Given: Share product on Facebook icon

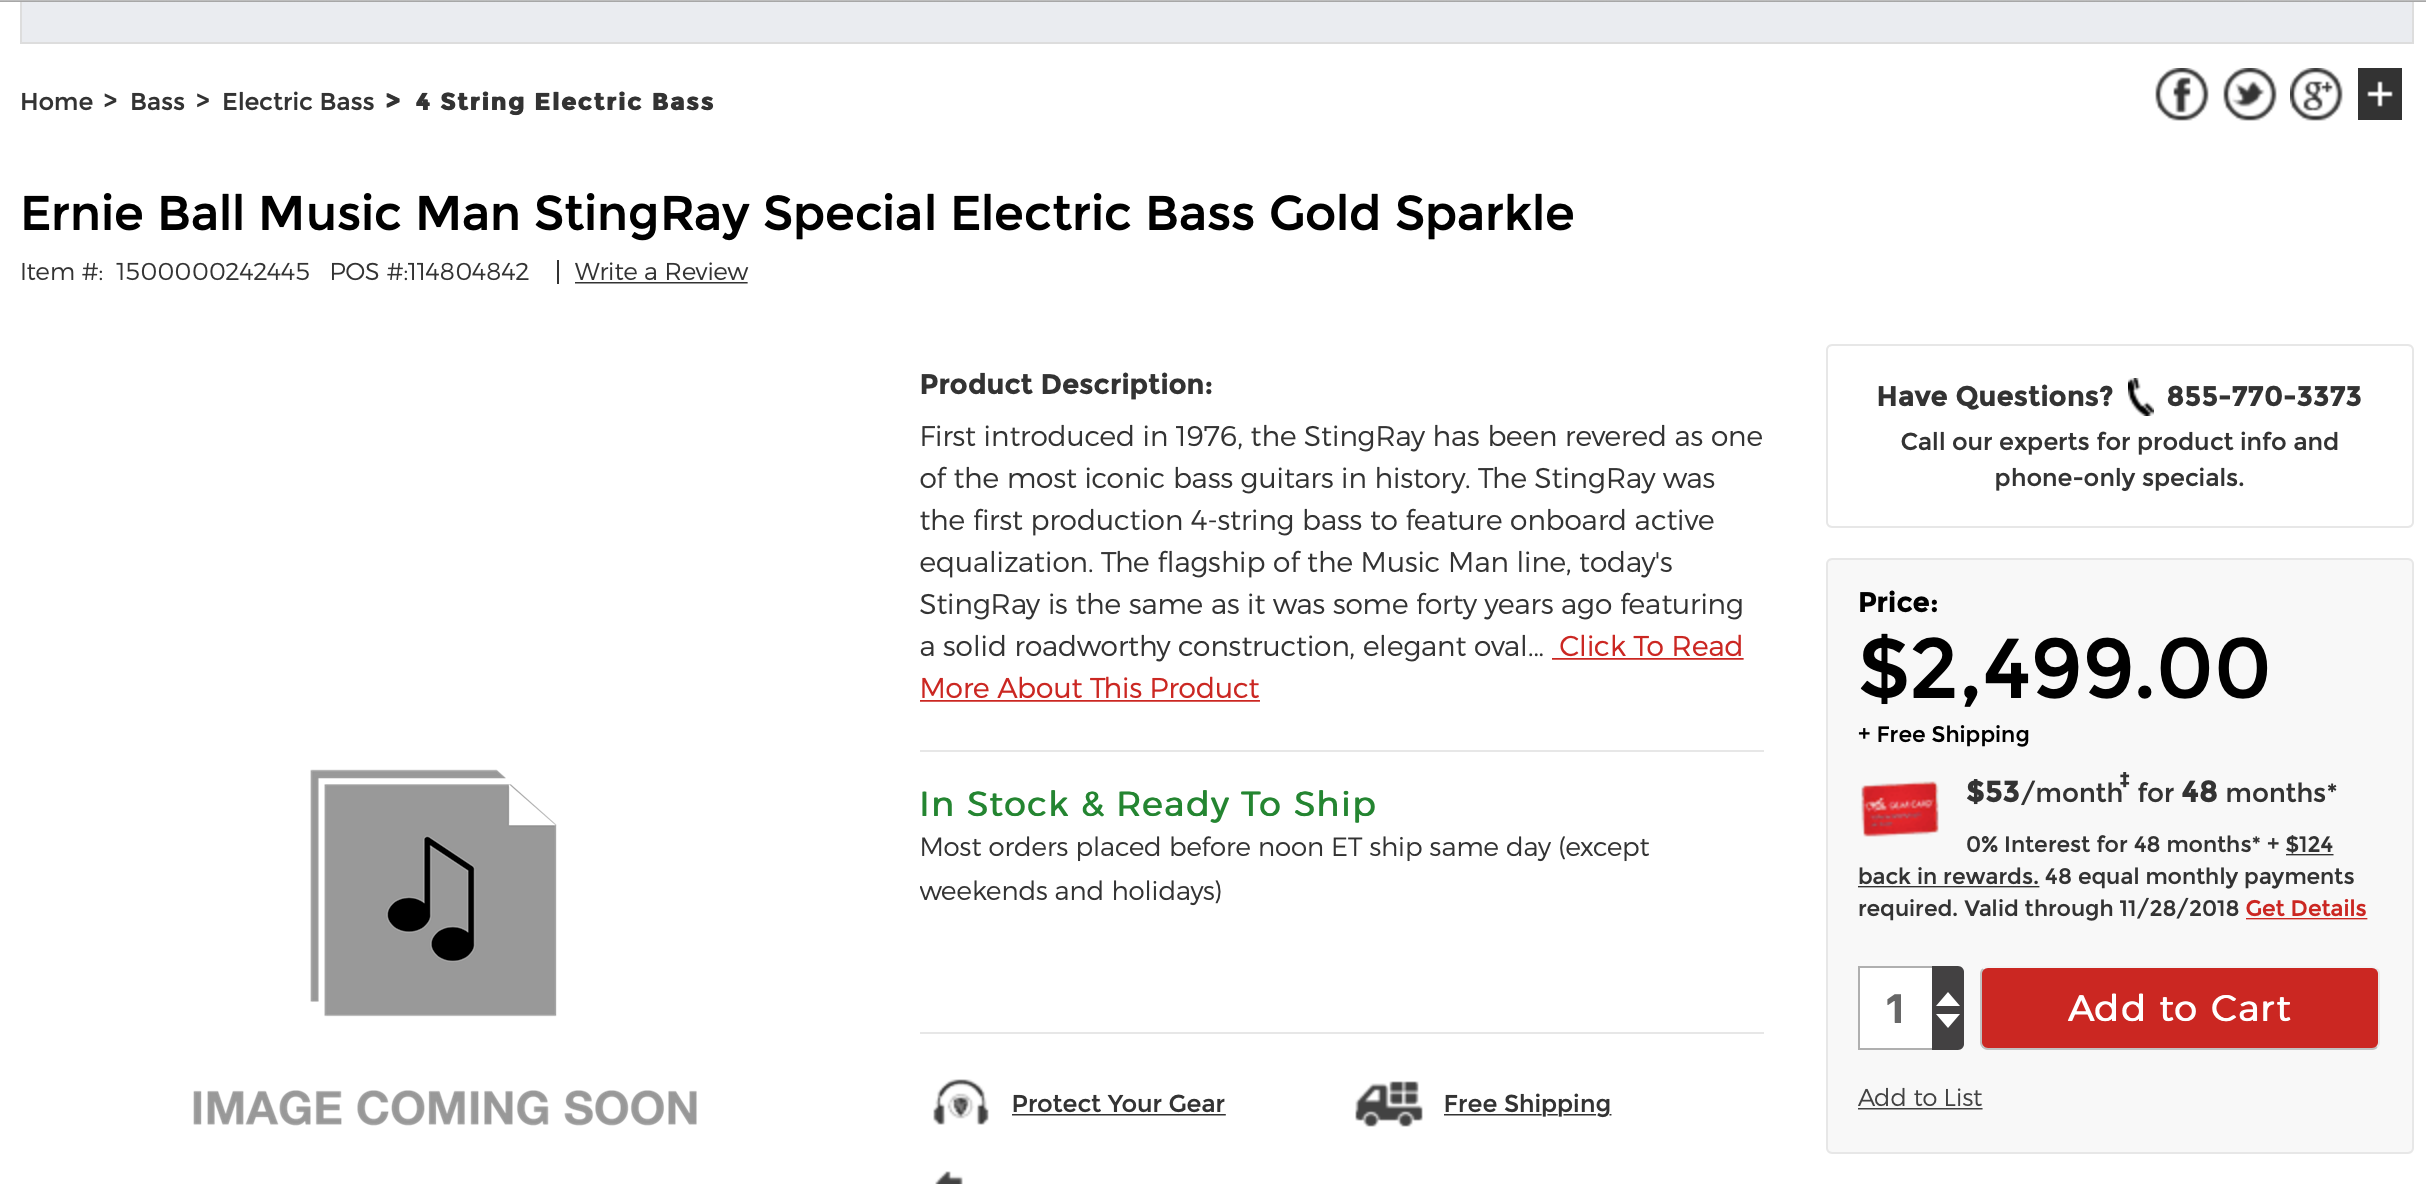Looking at the screenshot, I should [2181, 95].
